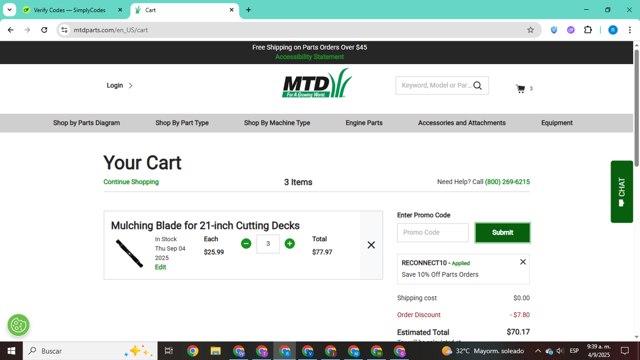640x360 pixels.
Task: Click the taskbar Buscar search box
Action: pyautogui.click(x=90, y=351)
